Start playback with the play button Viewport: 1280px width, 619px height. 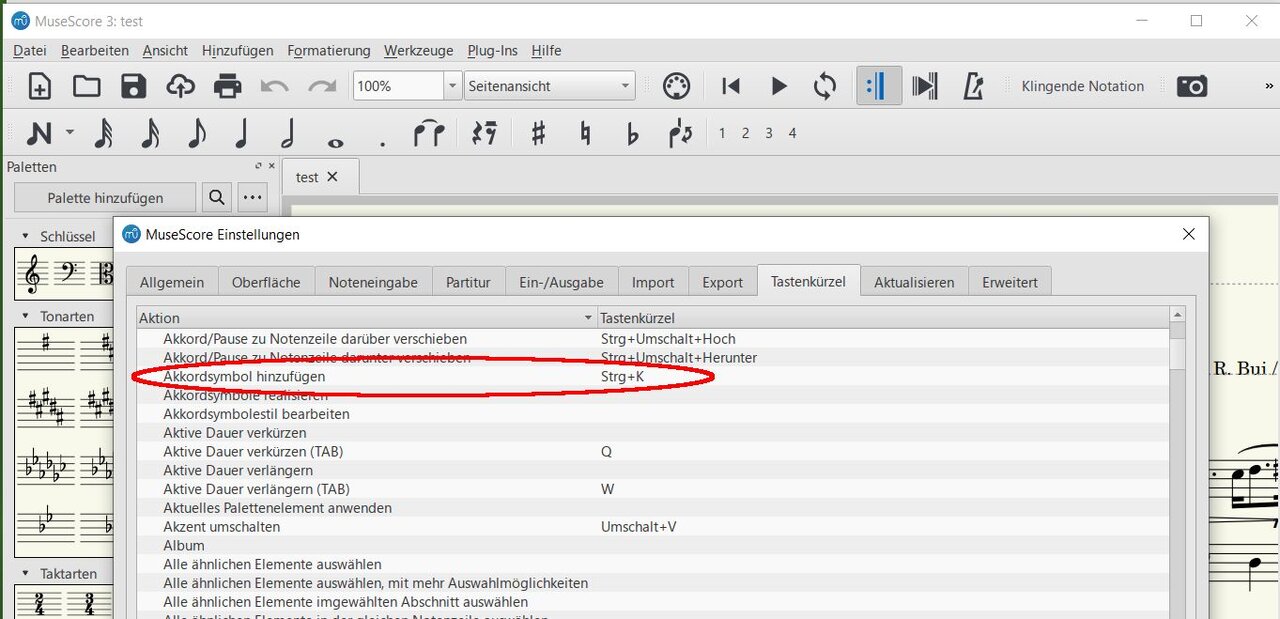click(779, 86)
